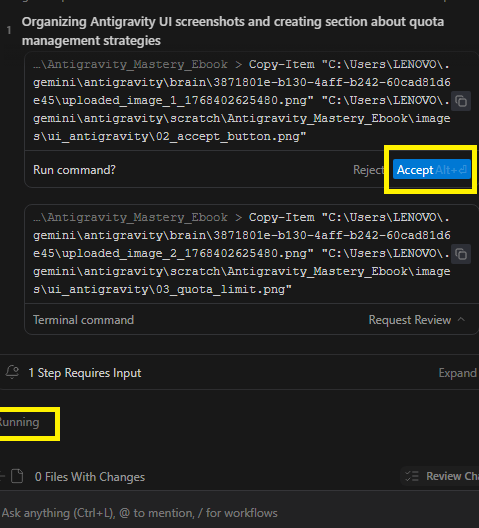The height and width of the screenshot is (528, 479).
Task: Click the Terminal command label
Action: [x=83, y=320]
